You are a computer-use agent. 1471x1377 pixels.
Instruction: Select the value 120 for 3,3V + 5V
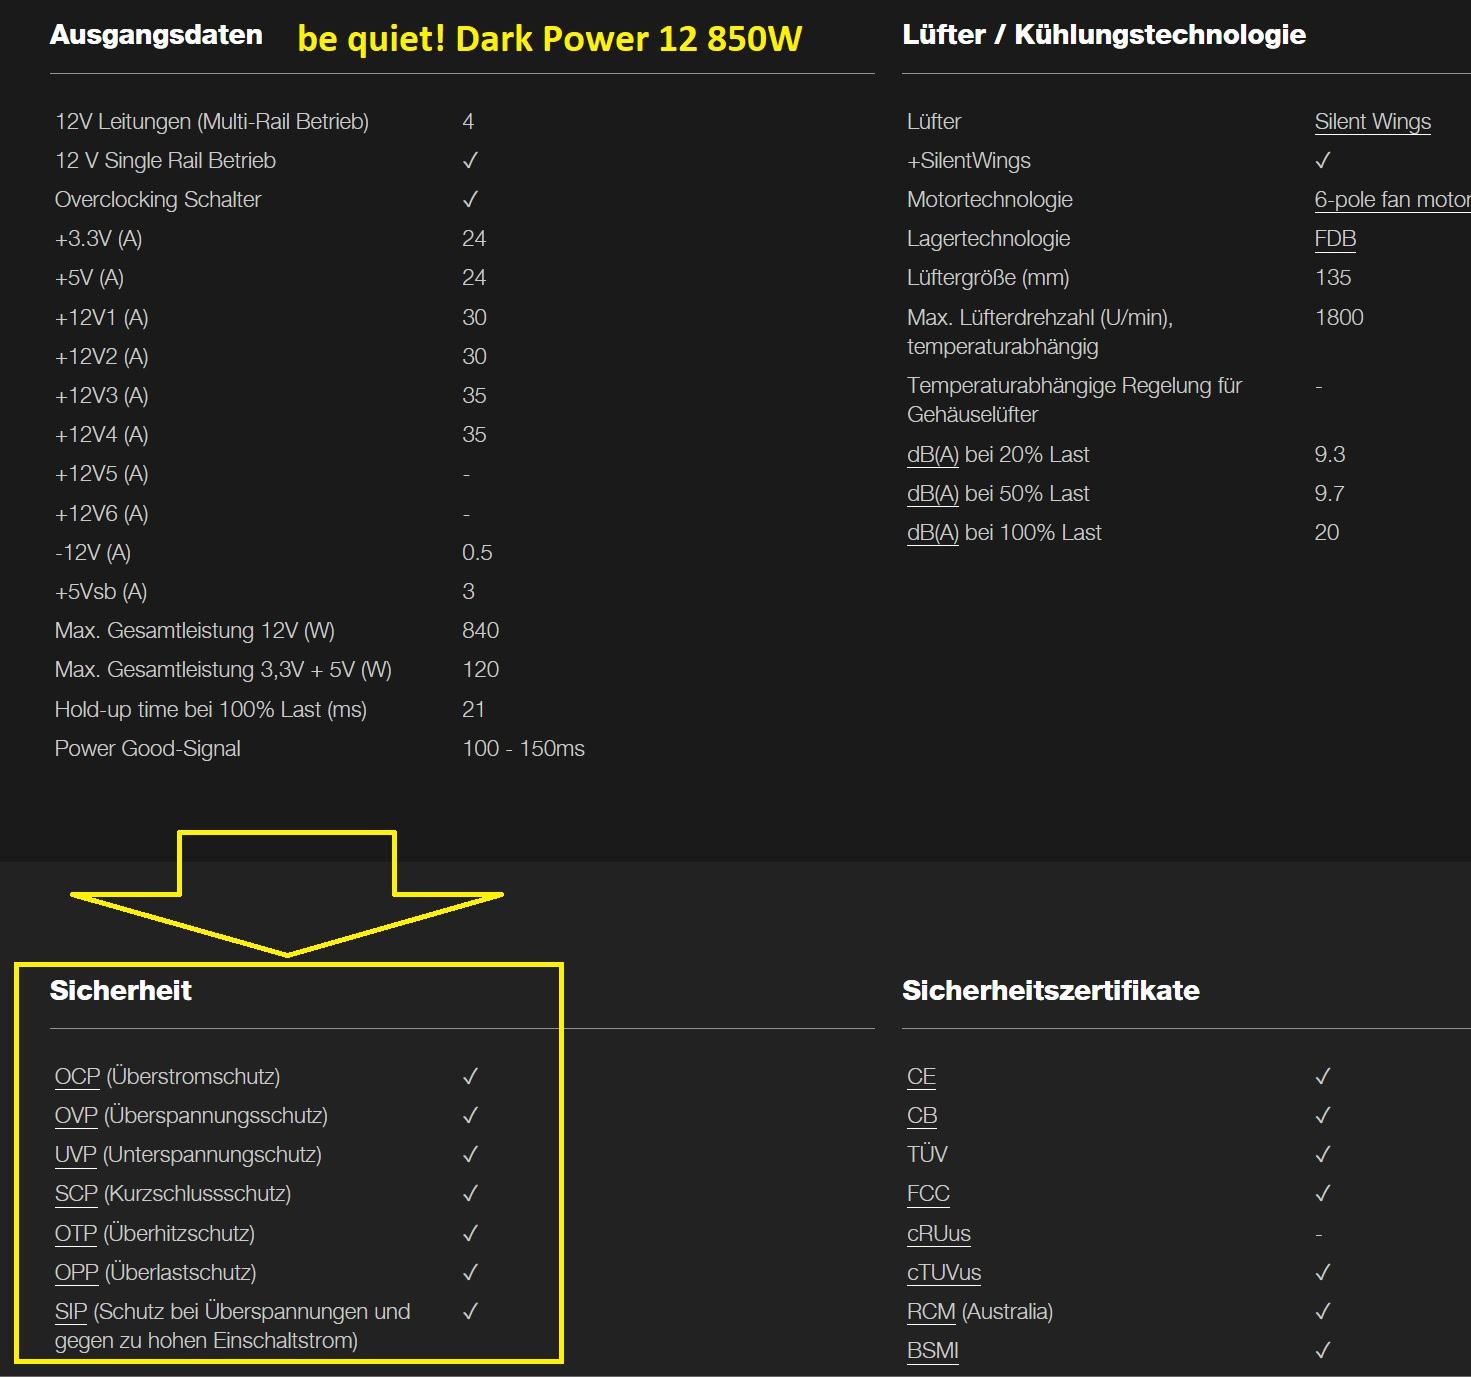point(480,670)
